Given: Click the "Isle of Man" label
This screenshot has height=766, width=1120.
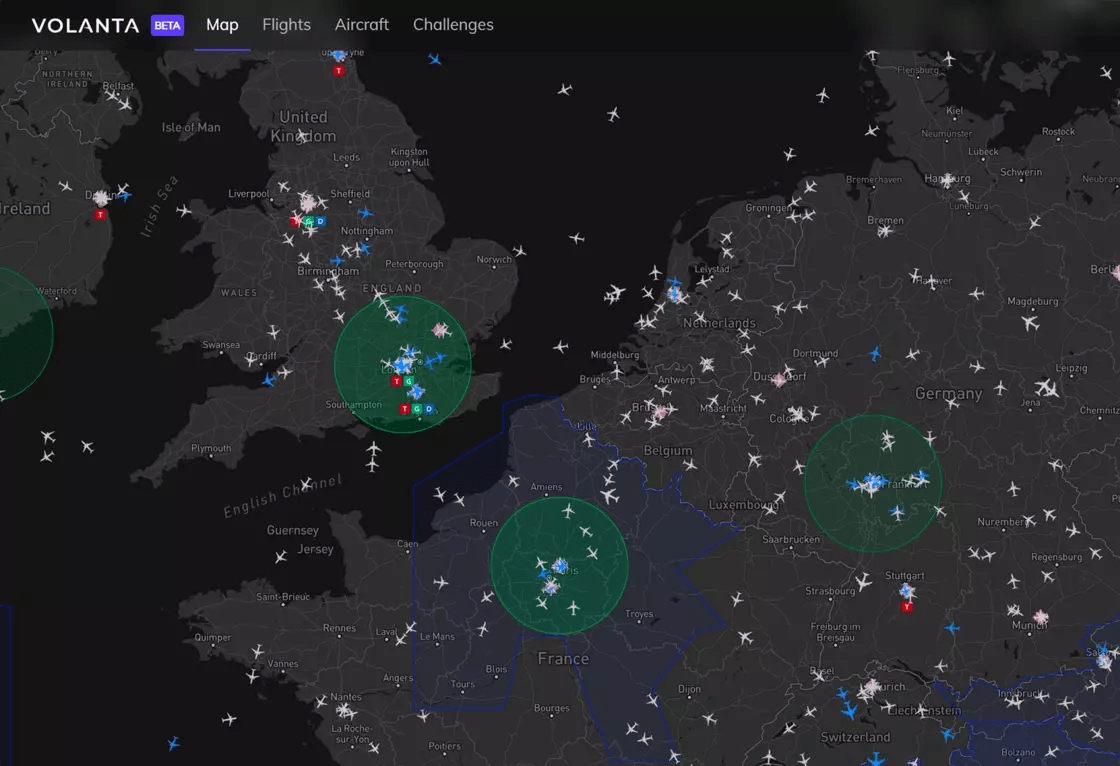Looking at the screenshot, I should (x=191, y=127).
